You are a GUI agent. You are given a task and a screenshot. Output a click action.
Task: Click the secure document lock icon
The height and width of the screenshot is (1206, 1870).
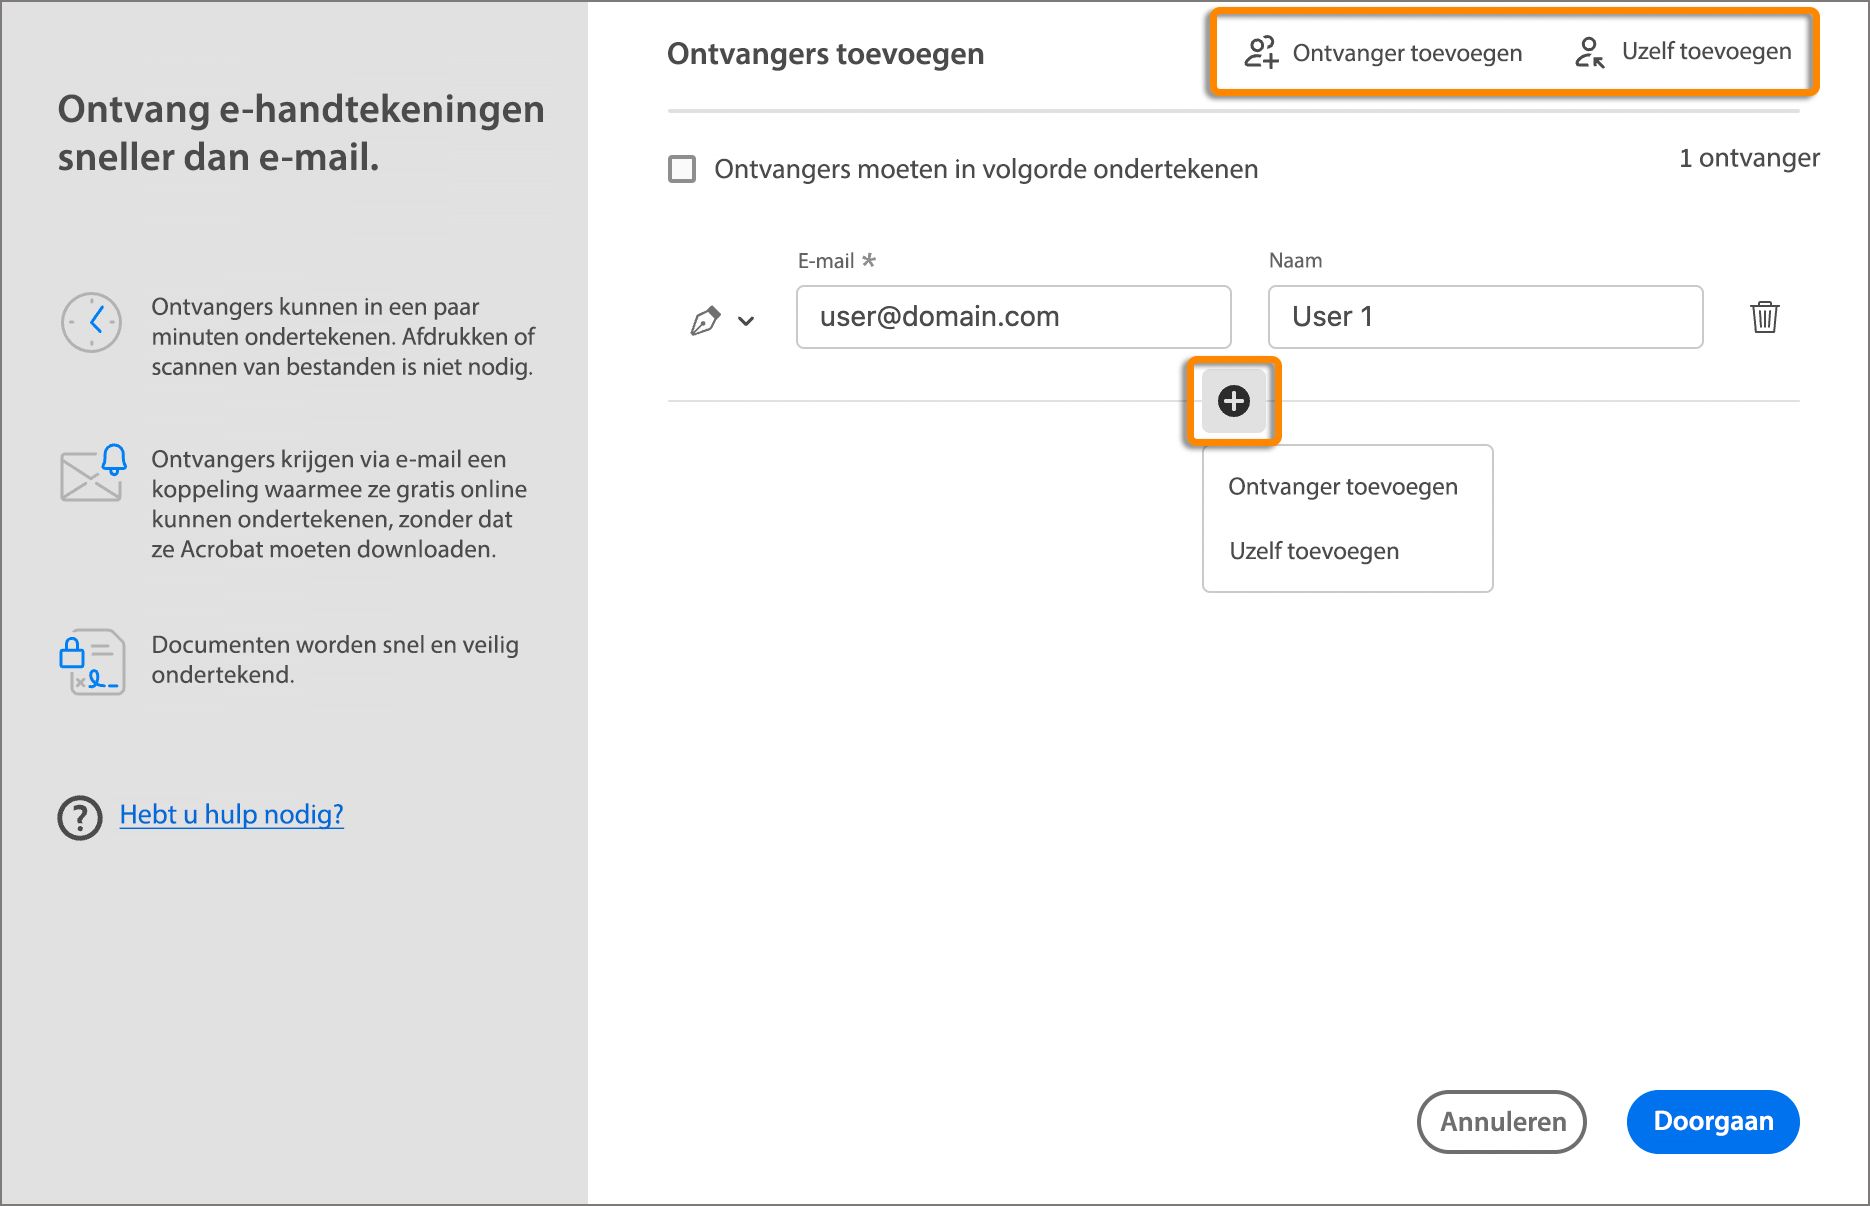click(x=91, y=661)
